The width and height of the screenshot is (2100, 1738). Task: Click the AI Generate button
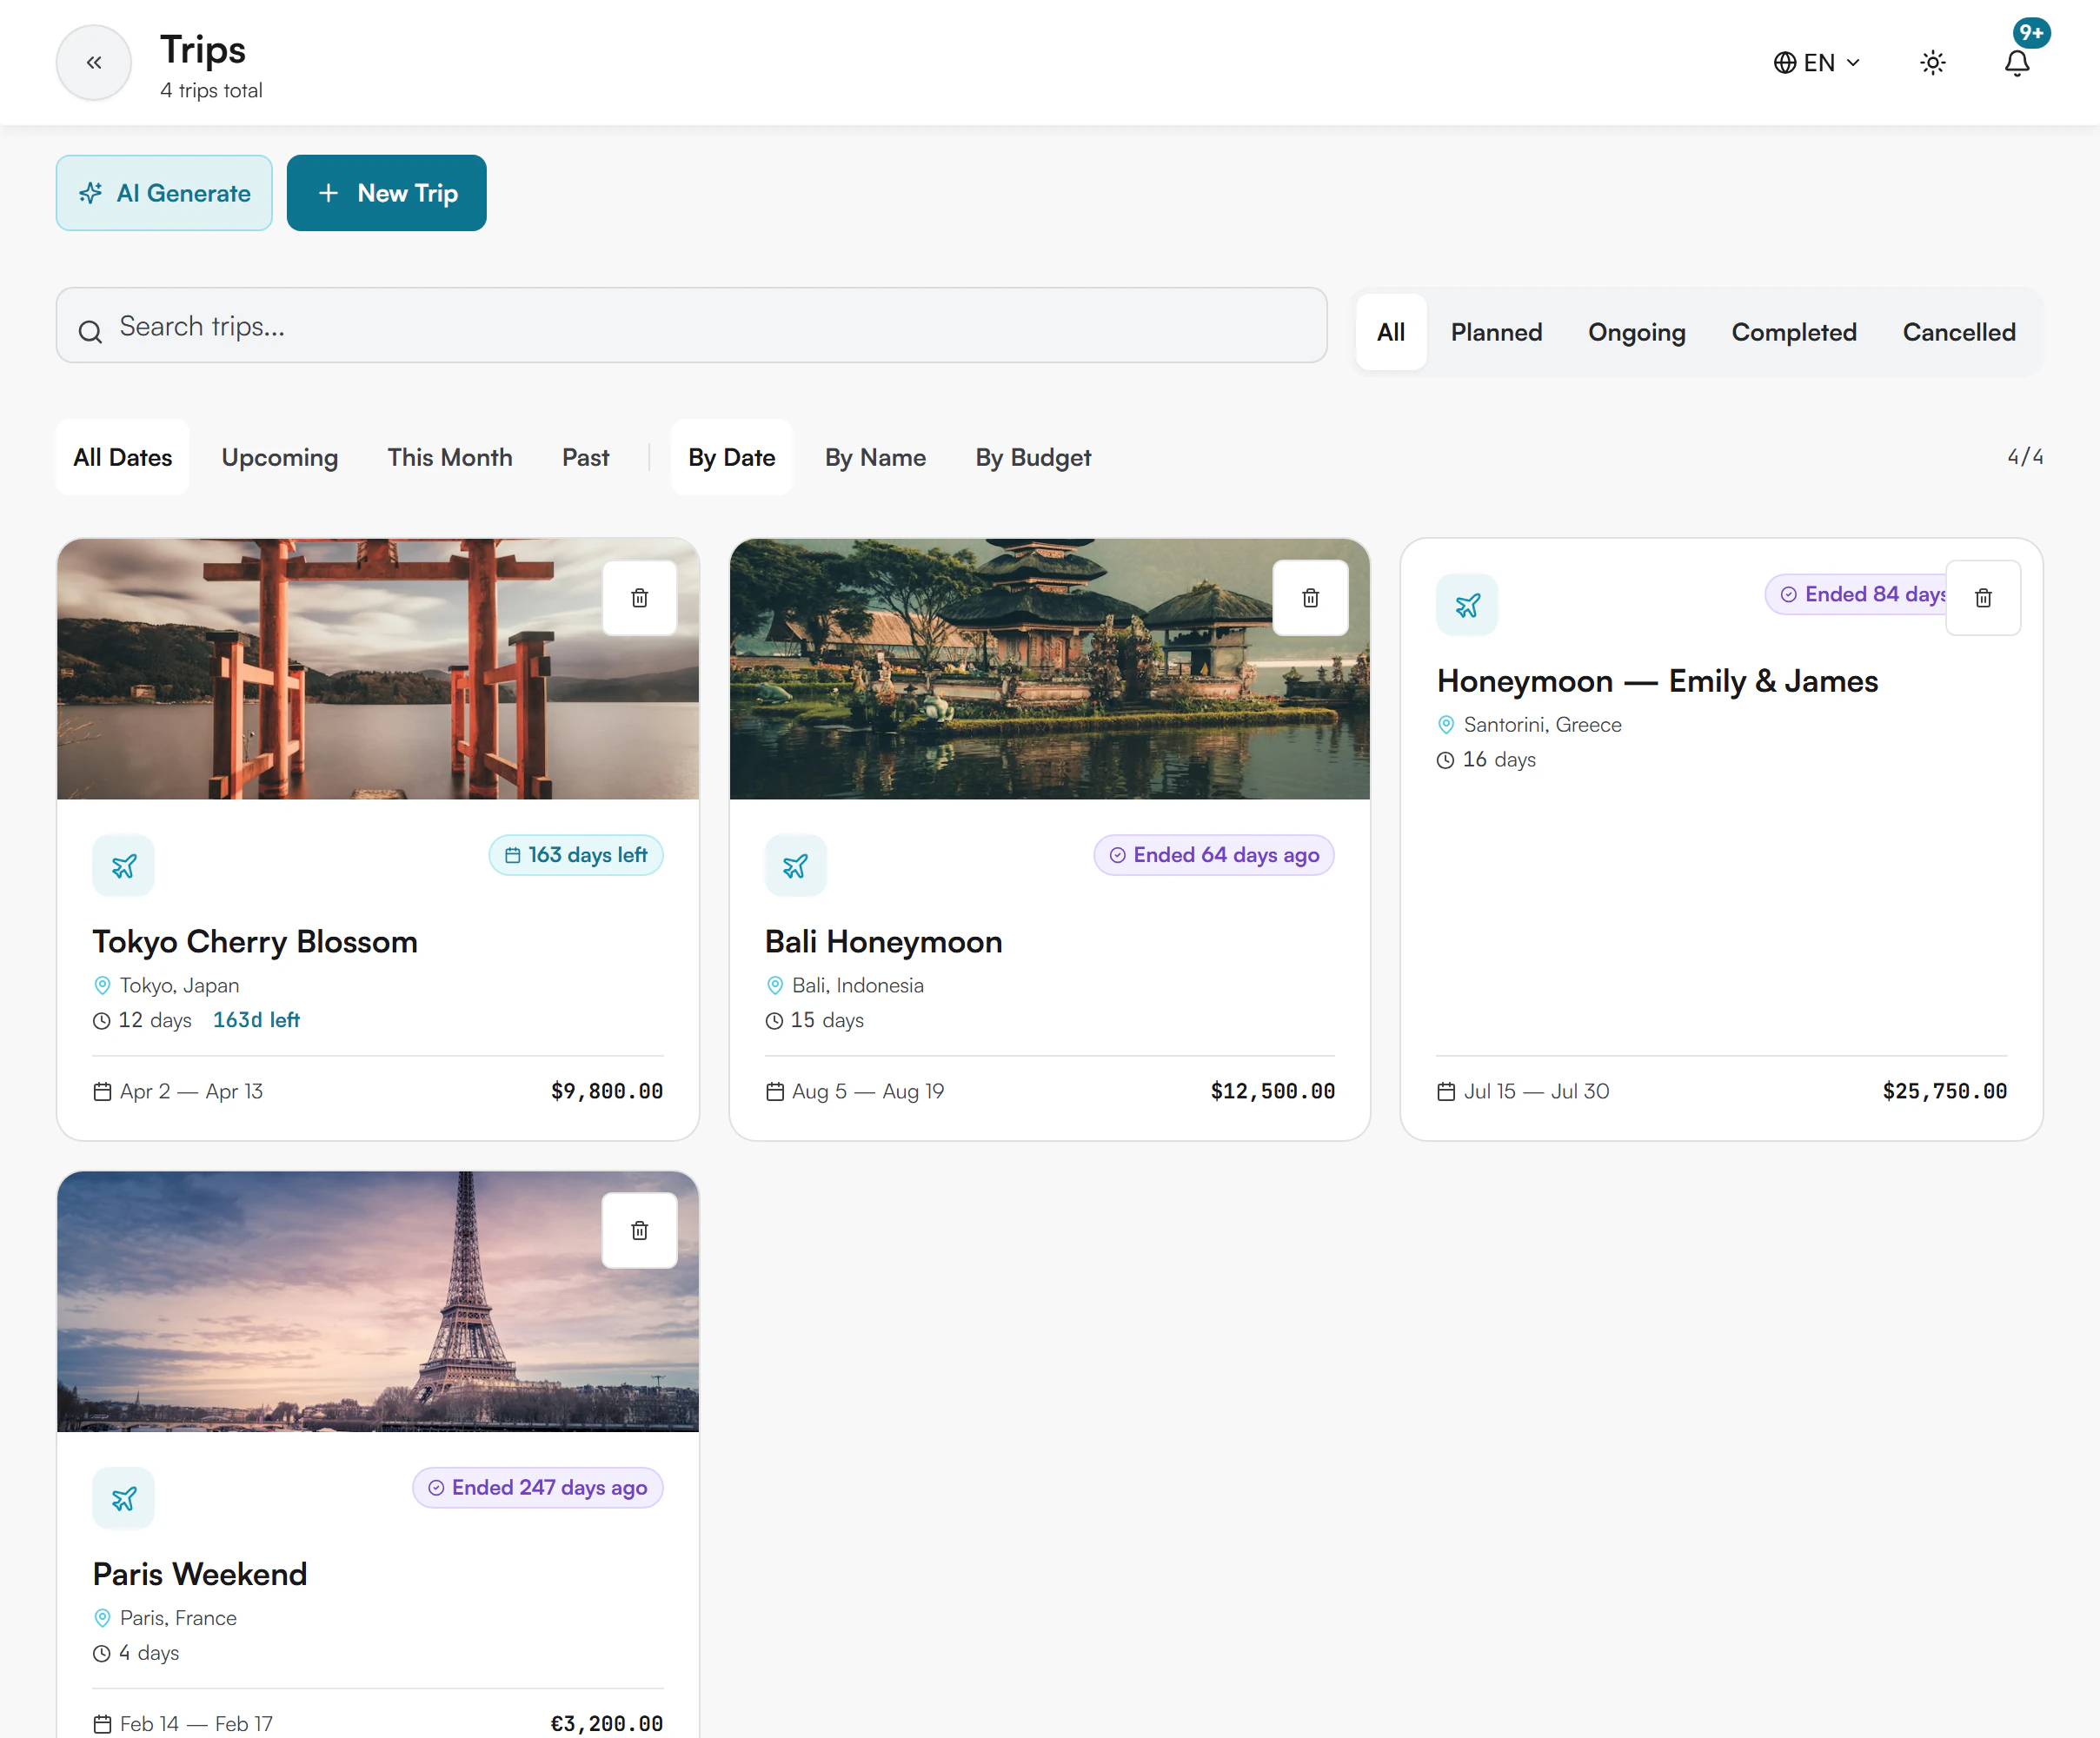(x=164, y=193)
